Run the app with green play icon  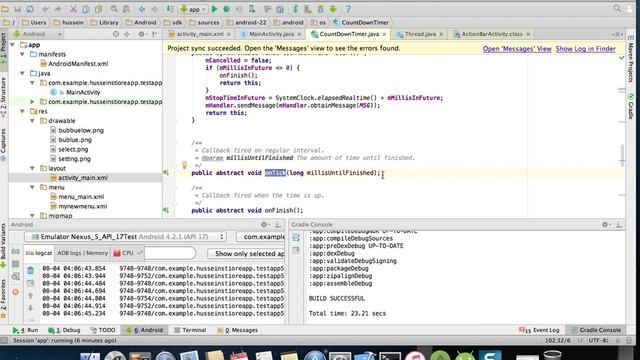tap(214, 9)
